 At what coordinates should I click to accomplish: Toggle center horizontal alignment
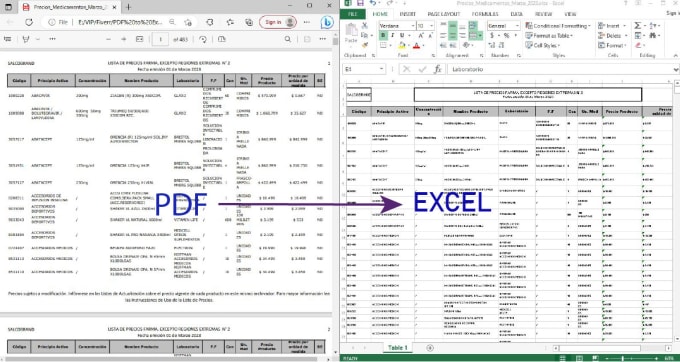click(452, 36)
